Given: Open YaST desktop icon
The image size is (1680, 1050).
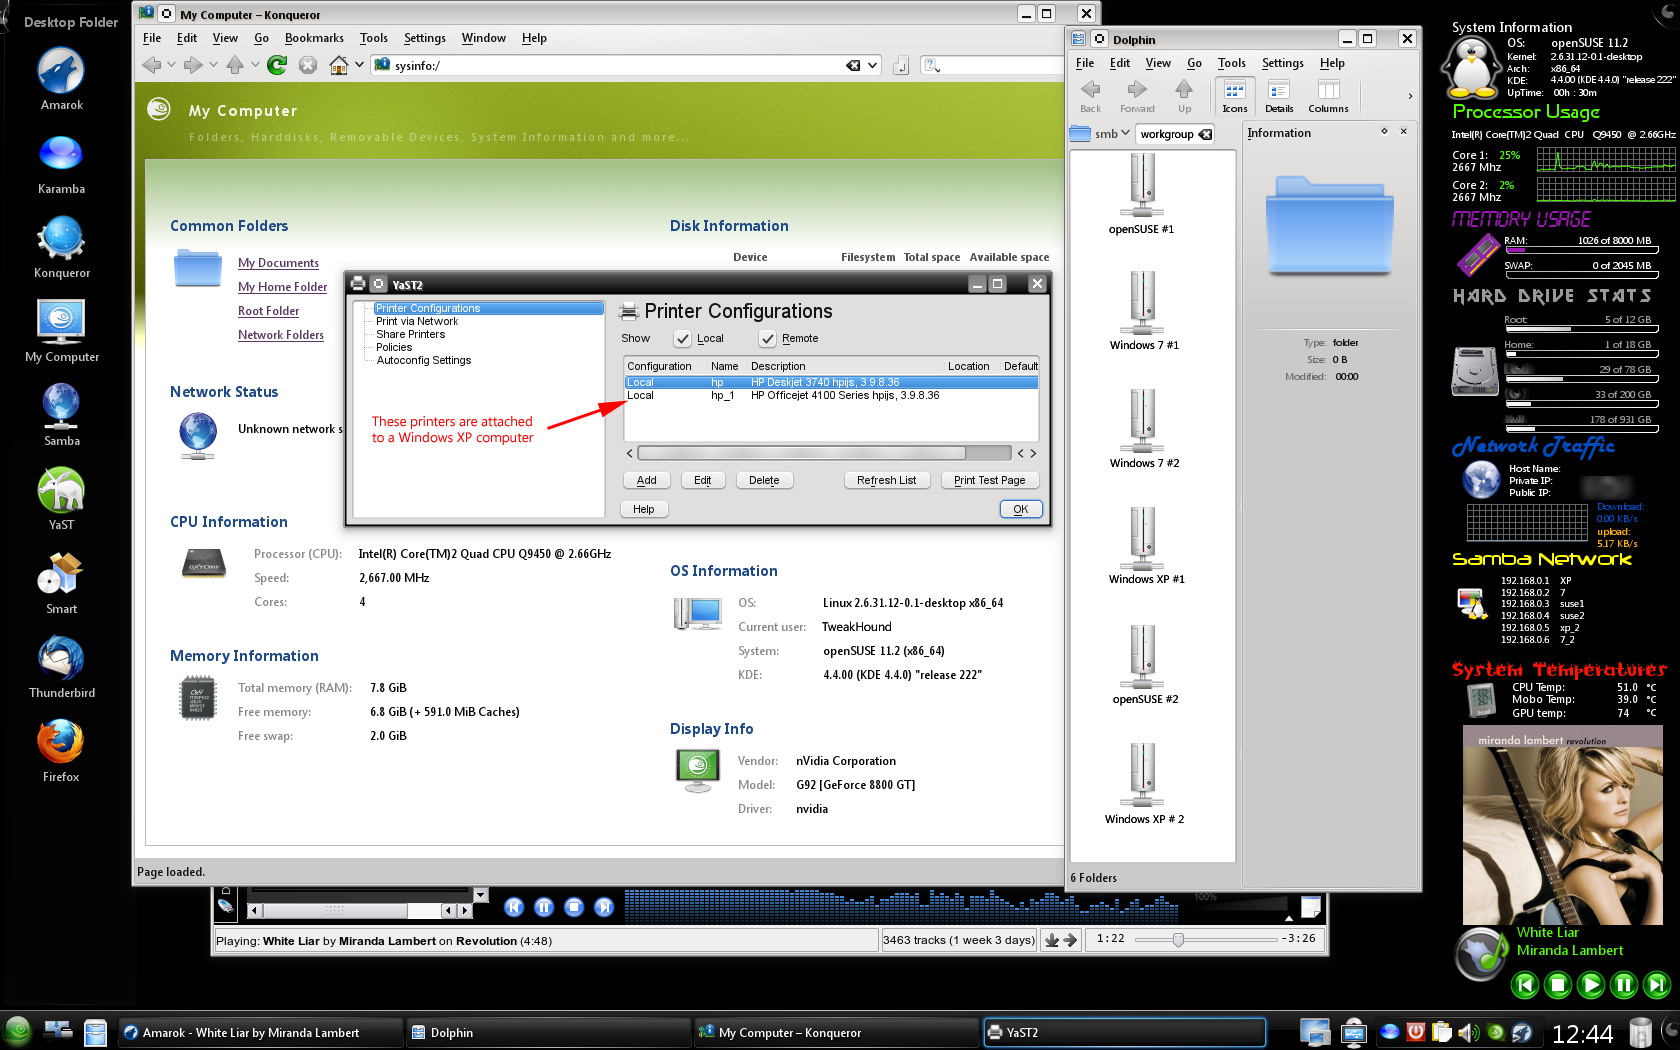Looking at the screenshot, I should [x=61, y=498].
